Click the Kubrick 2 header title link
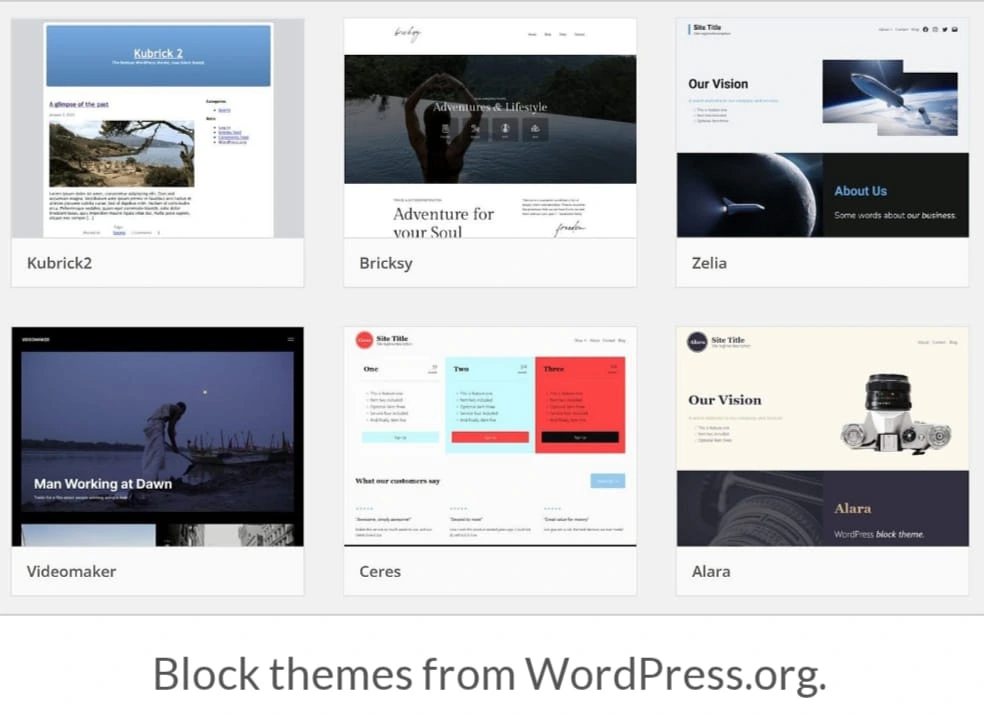 click(158, 53)
